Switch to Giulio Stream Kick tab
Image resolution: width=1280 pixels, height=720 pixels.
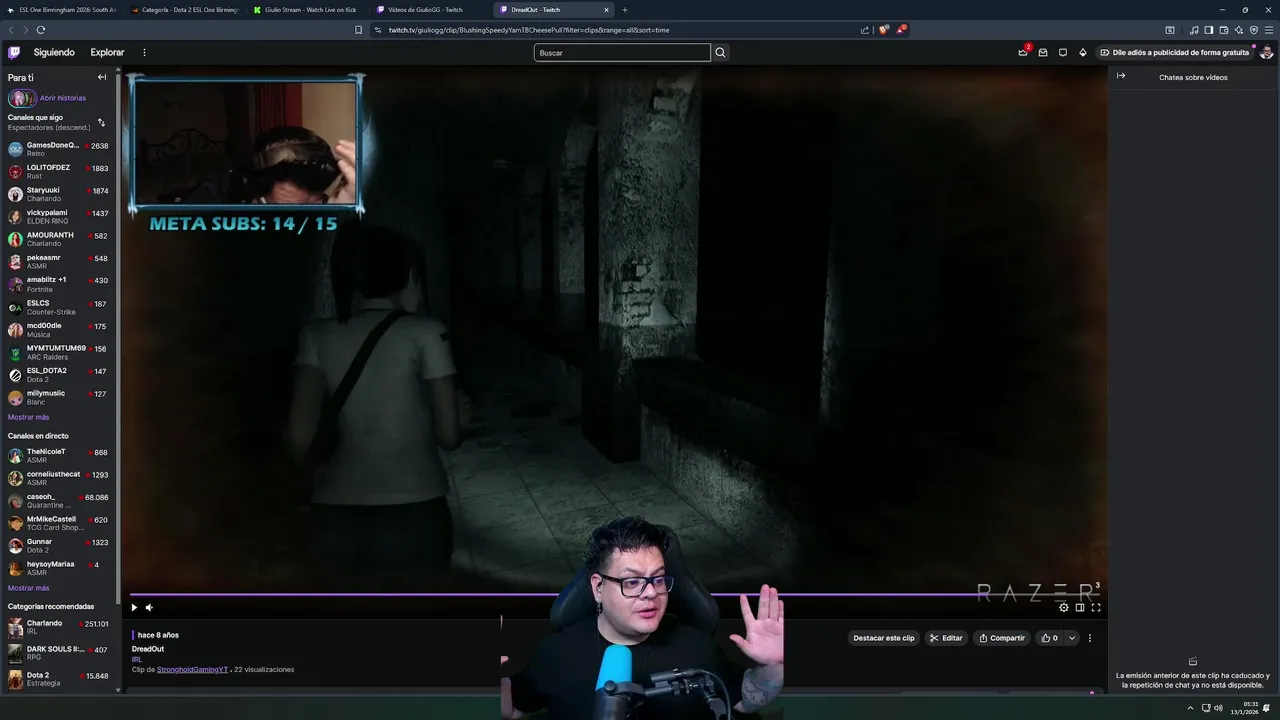click(x=307, y=10)
